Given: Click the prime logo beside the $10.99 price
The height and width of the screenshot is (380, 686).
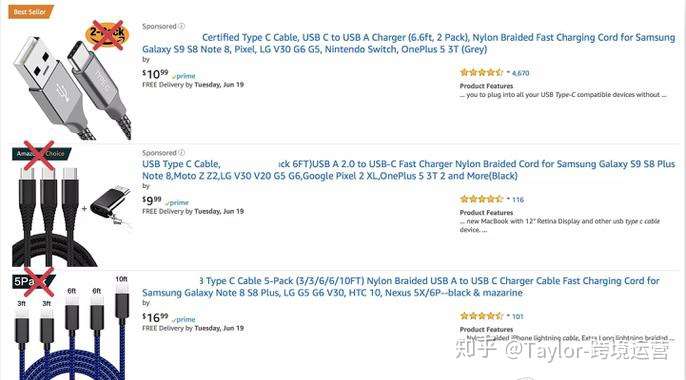Looking at the screenshot, I should (184, 76).
